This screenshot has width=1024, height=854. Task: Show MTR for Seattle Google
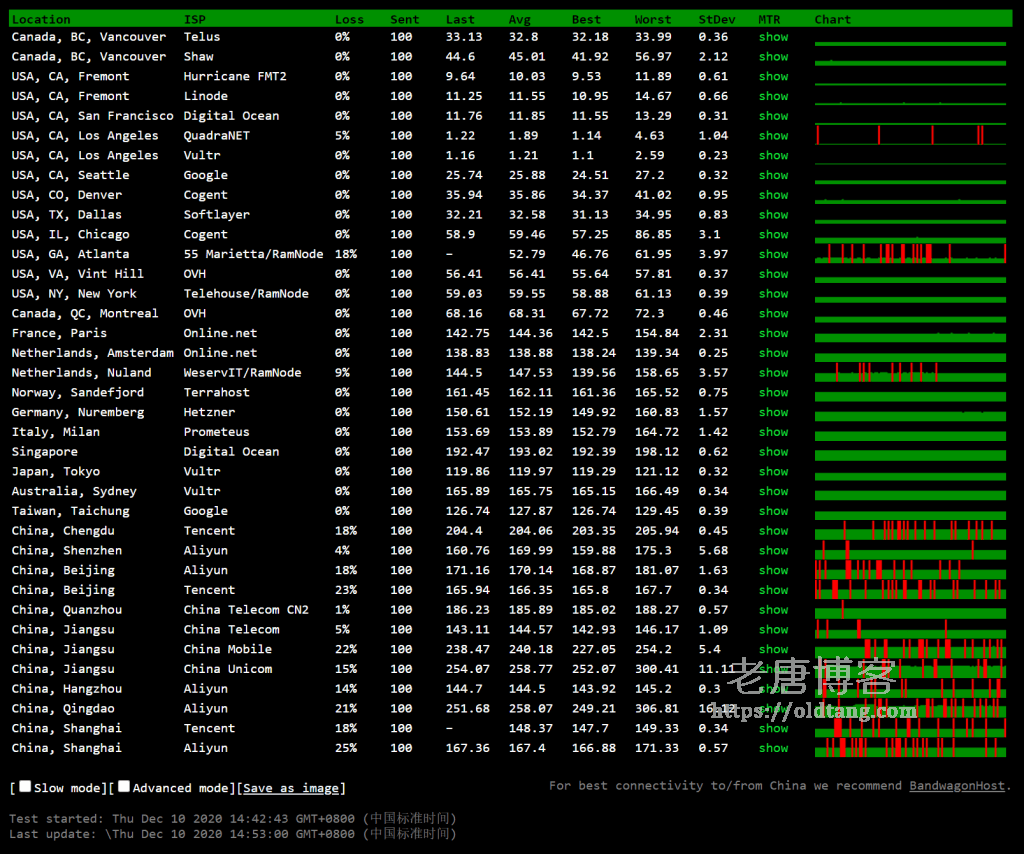(x=773, y=175)
